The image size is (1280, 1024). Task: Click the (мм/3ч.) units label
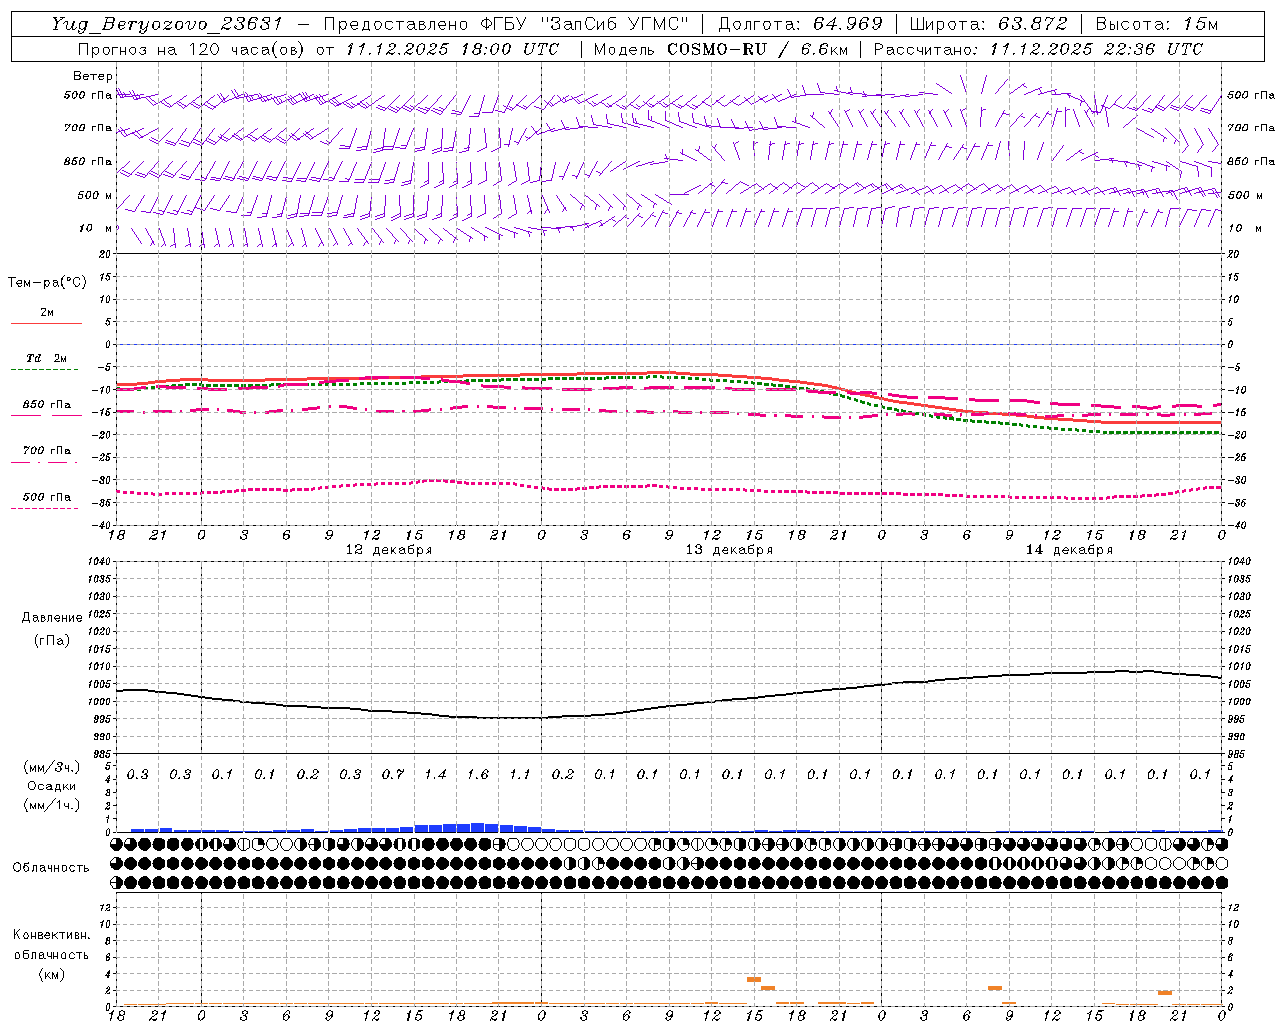tap(52, 767)
